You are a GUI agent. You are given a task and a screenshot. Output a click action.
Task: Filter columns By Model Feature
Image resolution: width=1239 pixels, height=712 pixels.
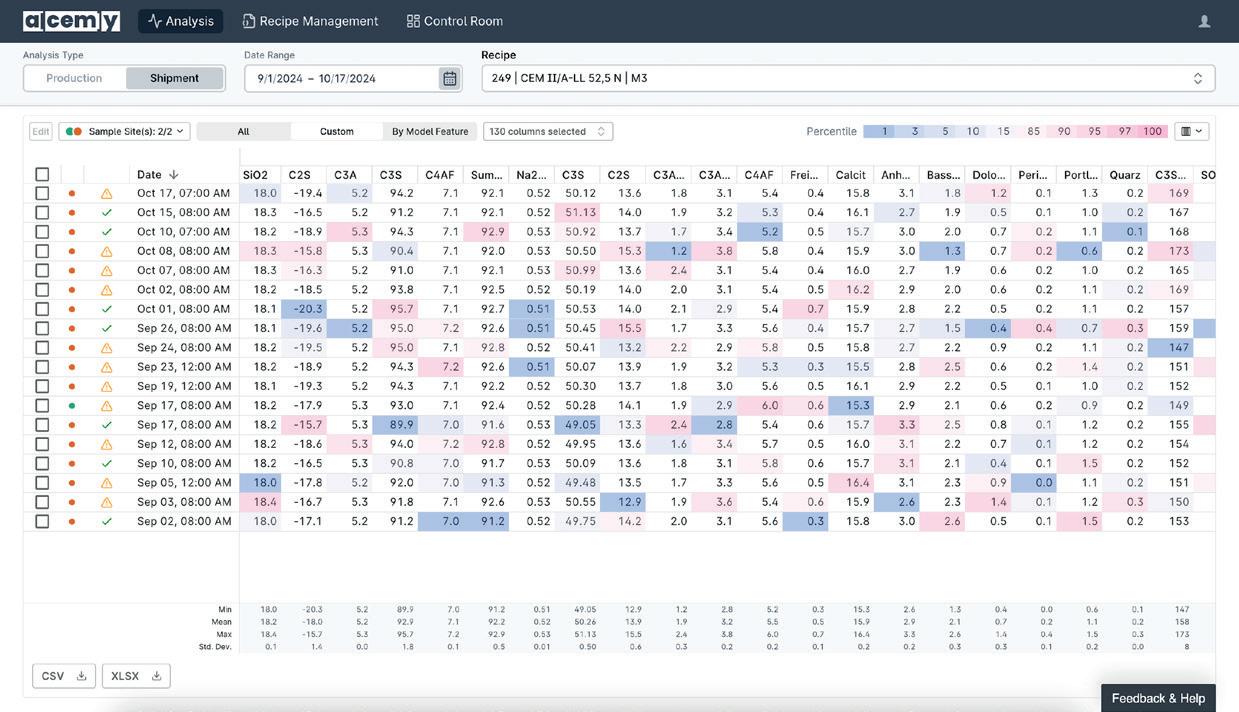430,131
